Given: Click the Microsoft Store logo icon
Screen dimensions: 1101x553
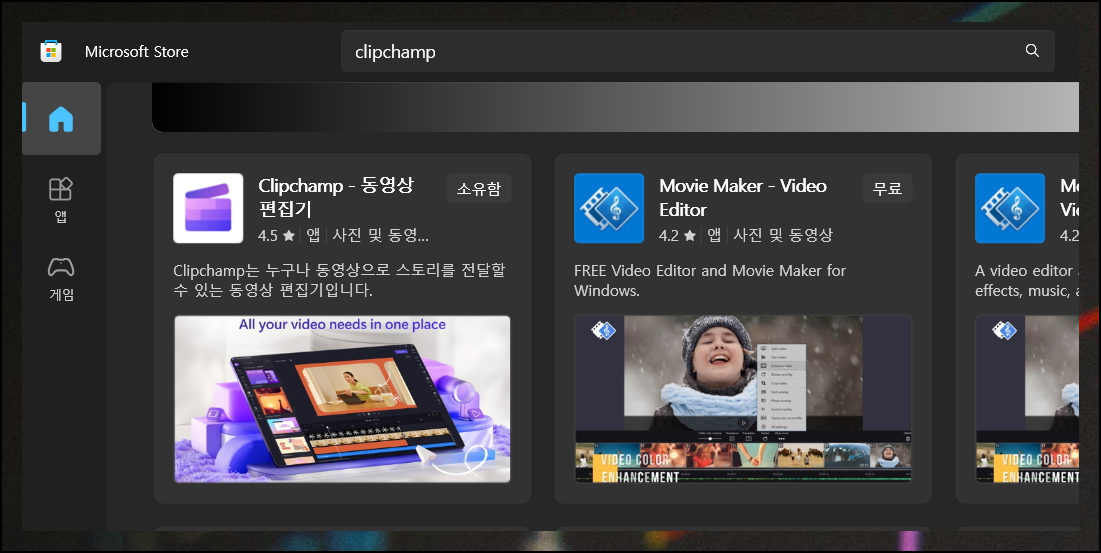Looking at the screenshot, I should pyautogui.click(x=51, y=51).
